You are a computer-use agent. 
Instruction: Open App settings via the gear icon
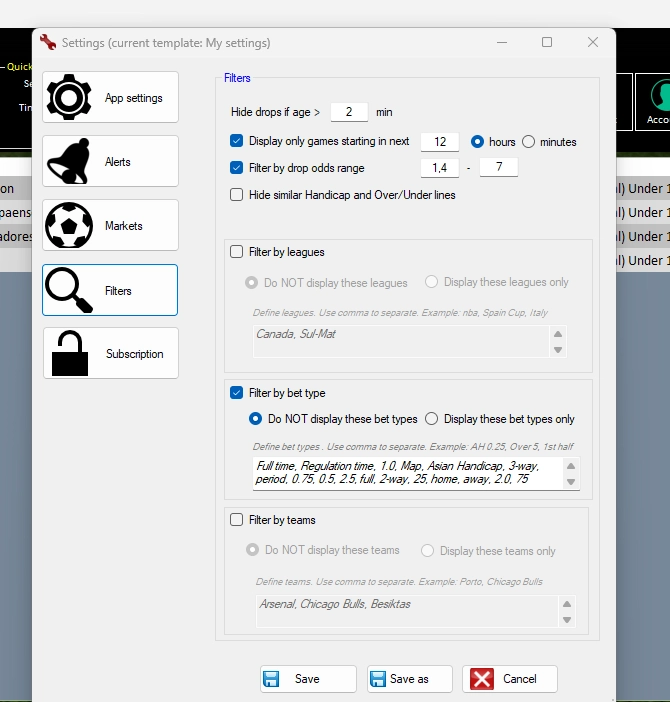point(69,97)
